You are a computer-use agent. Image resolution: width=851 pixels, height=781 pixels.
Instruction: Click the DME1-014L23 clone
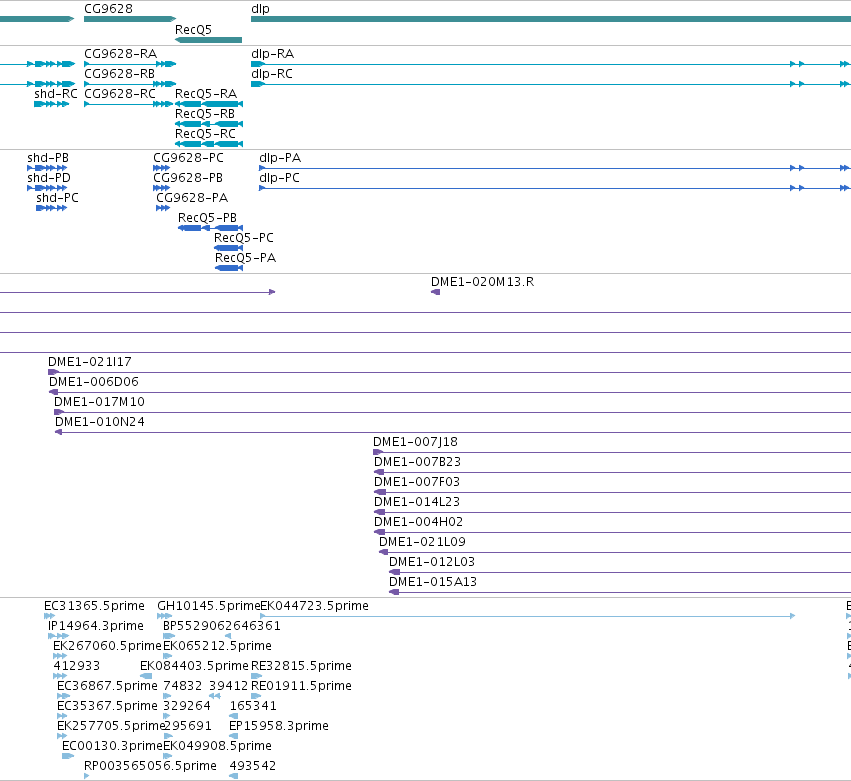(x=612, y=512)
